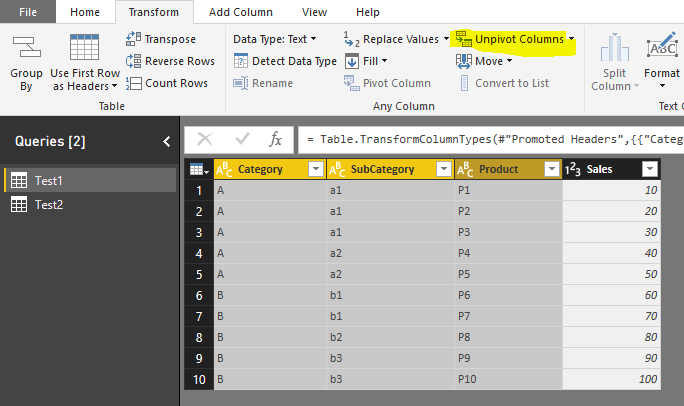Open the View tab
The height and width of the screenshot is (406, 684).
tap(315, 12)
